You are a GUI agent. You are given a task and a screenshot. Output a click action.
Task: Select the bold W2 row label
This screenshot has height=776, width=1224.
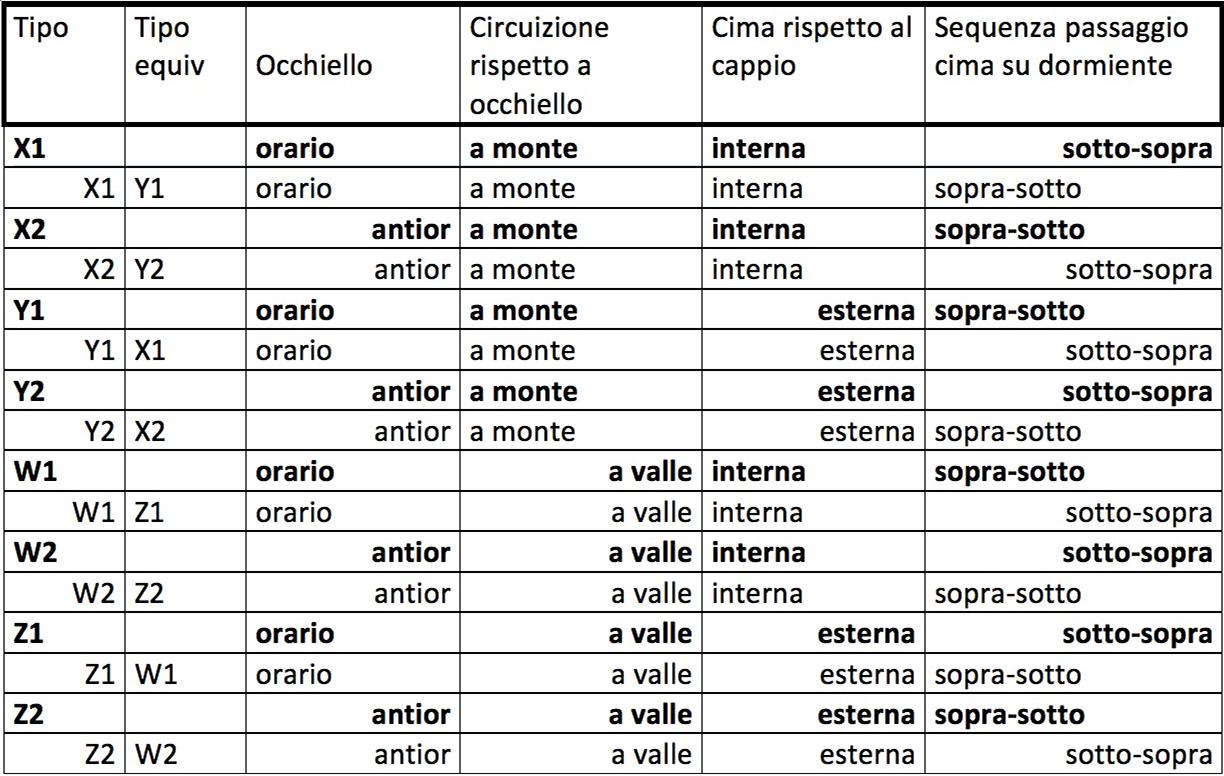[36, 553]
